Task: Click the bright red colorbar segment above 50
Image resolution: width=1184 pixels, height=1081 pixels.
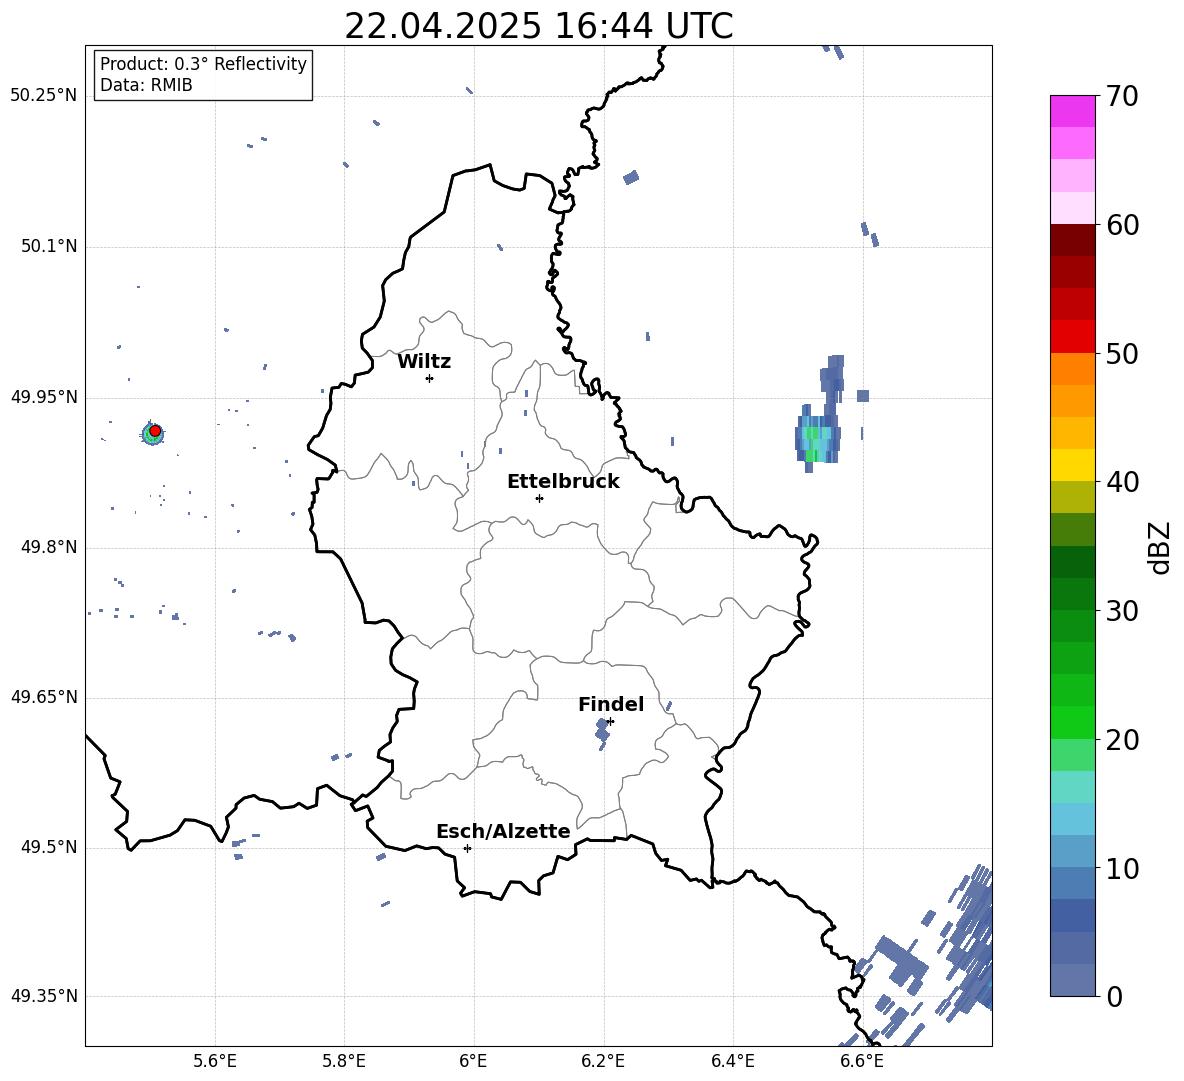Action: point(1073,337)
